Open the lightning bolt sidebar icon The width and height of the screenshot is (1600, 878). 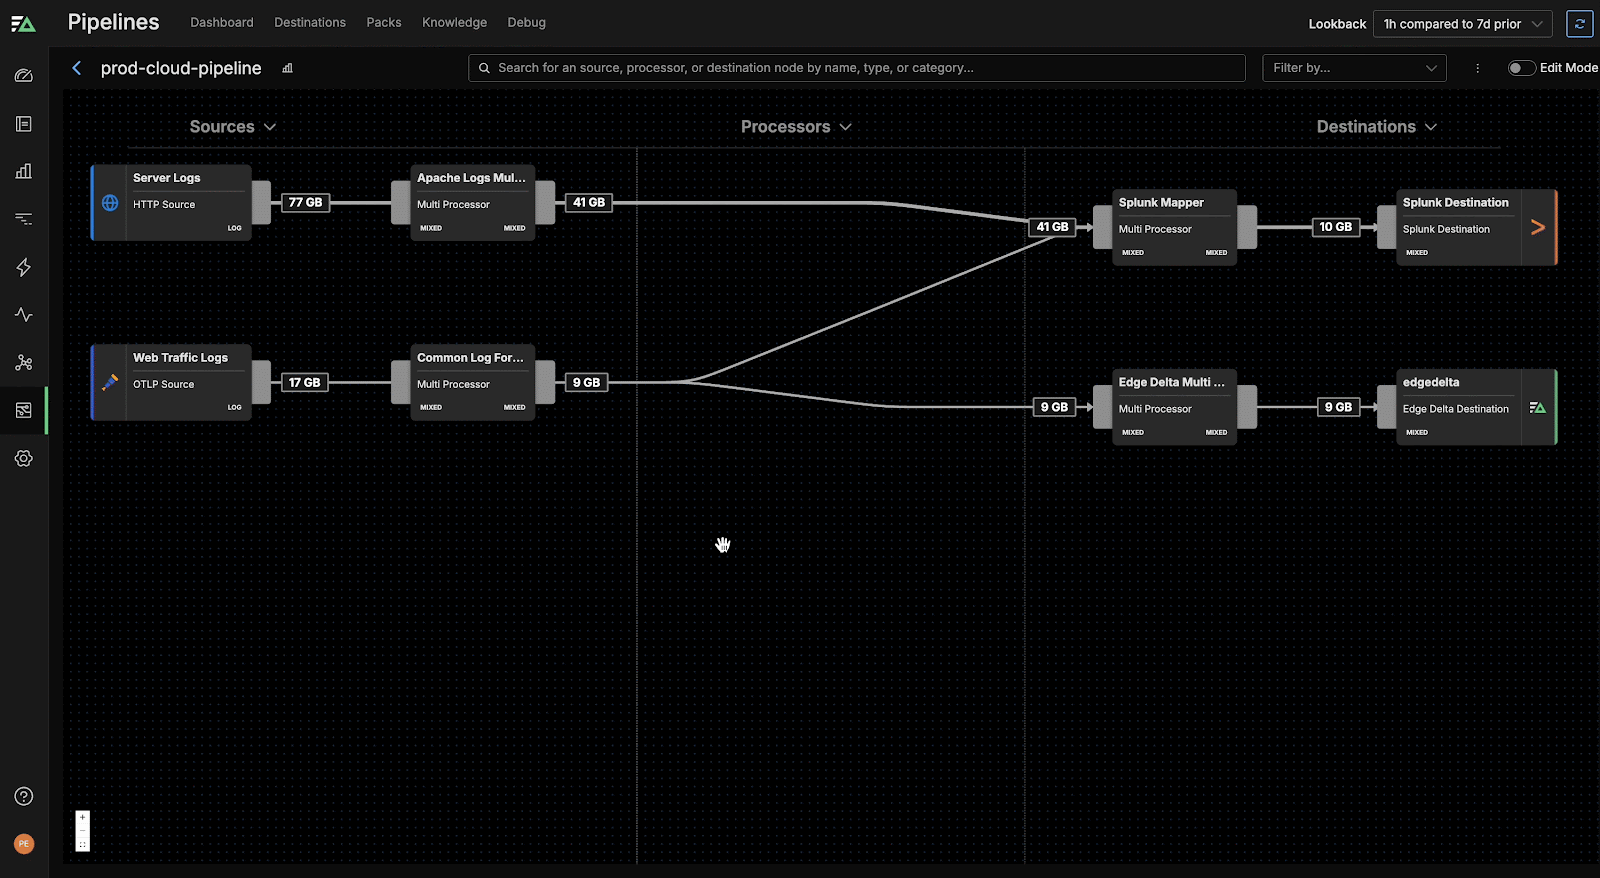point(24,267)
